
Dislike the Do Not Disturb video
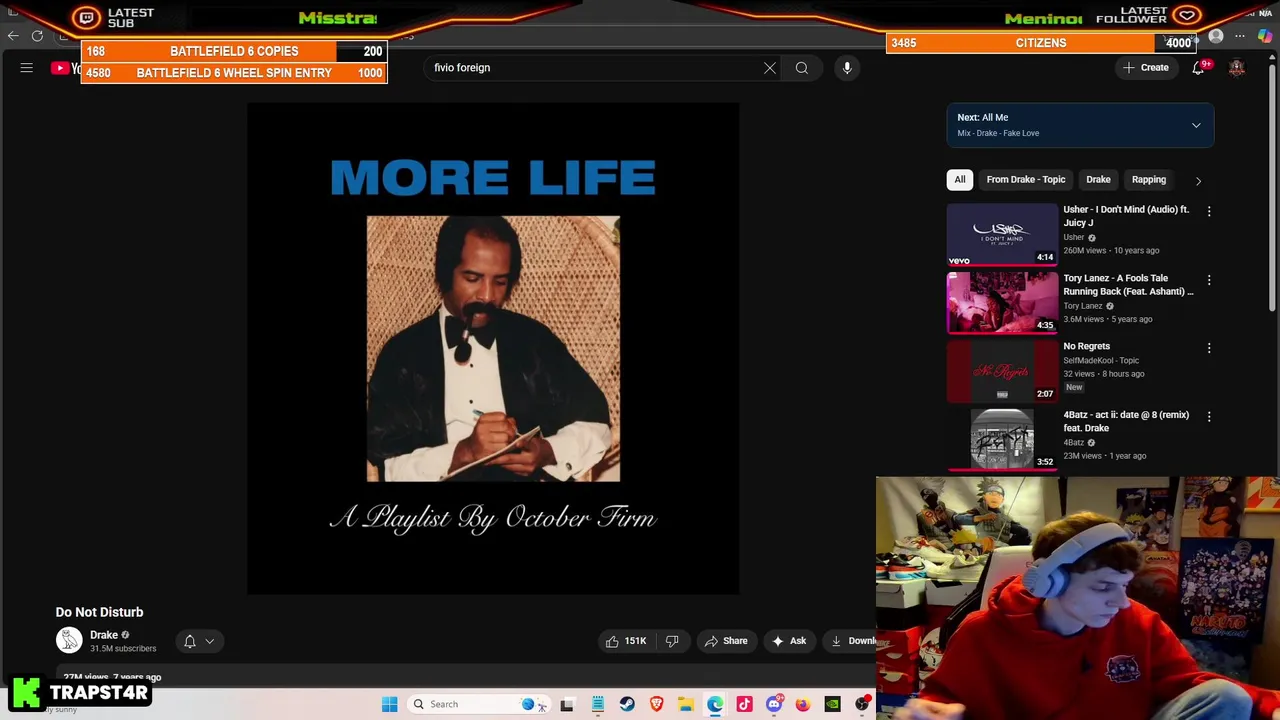point(672,641)
